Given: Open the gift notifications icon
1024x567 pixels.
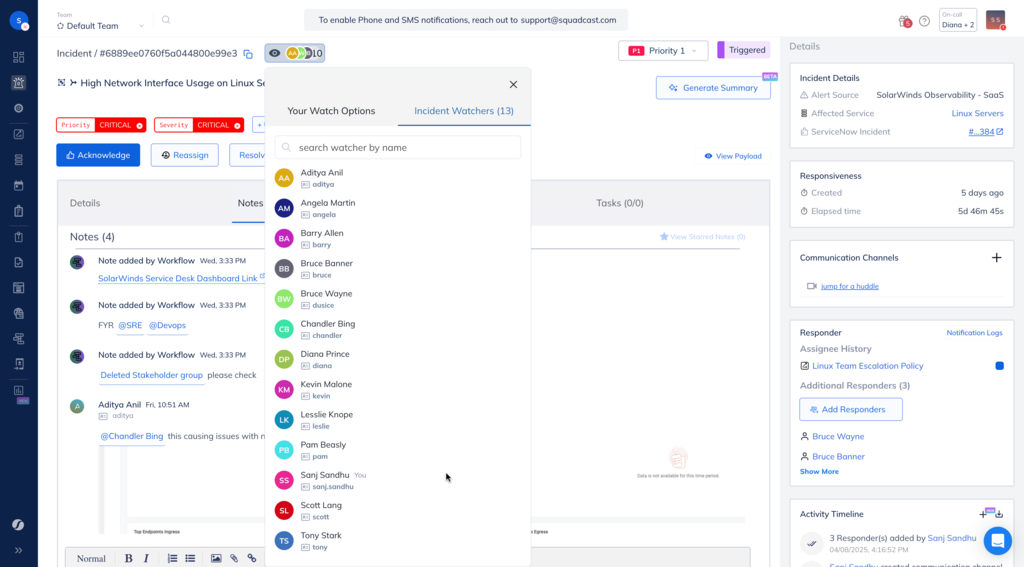Looking at the screenshot, I should coord(904,21).
